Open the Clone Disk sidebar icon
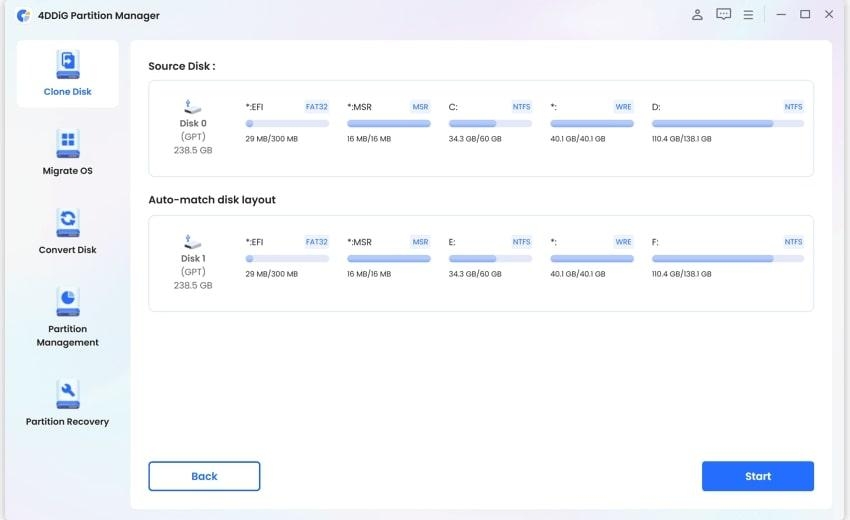This screenshot has width=850, height=520. [x=68, y=65]
